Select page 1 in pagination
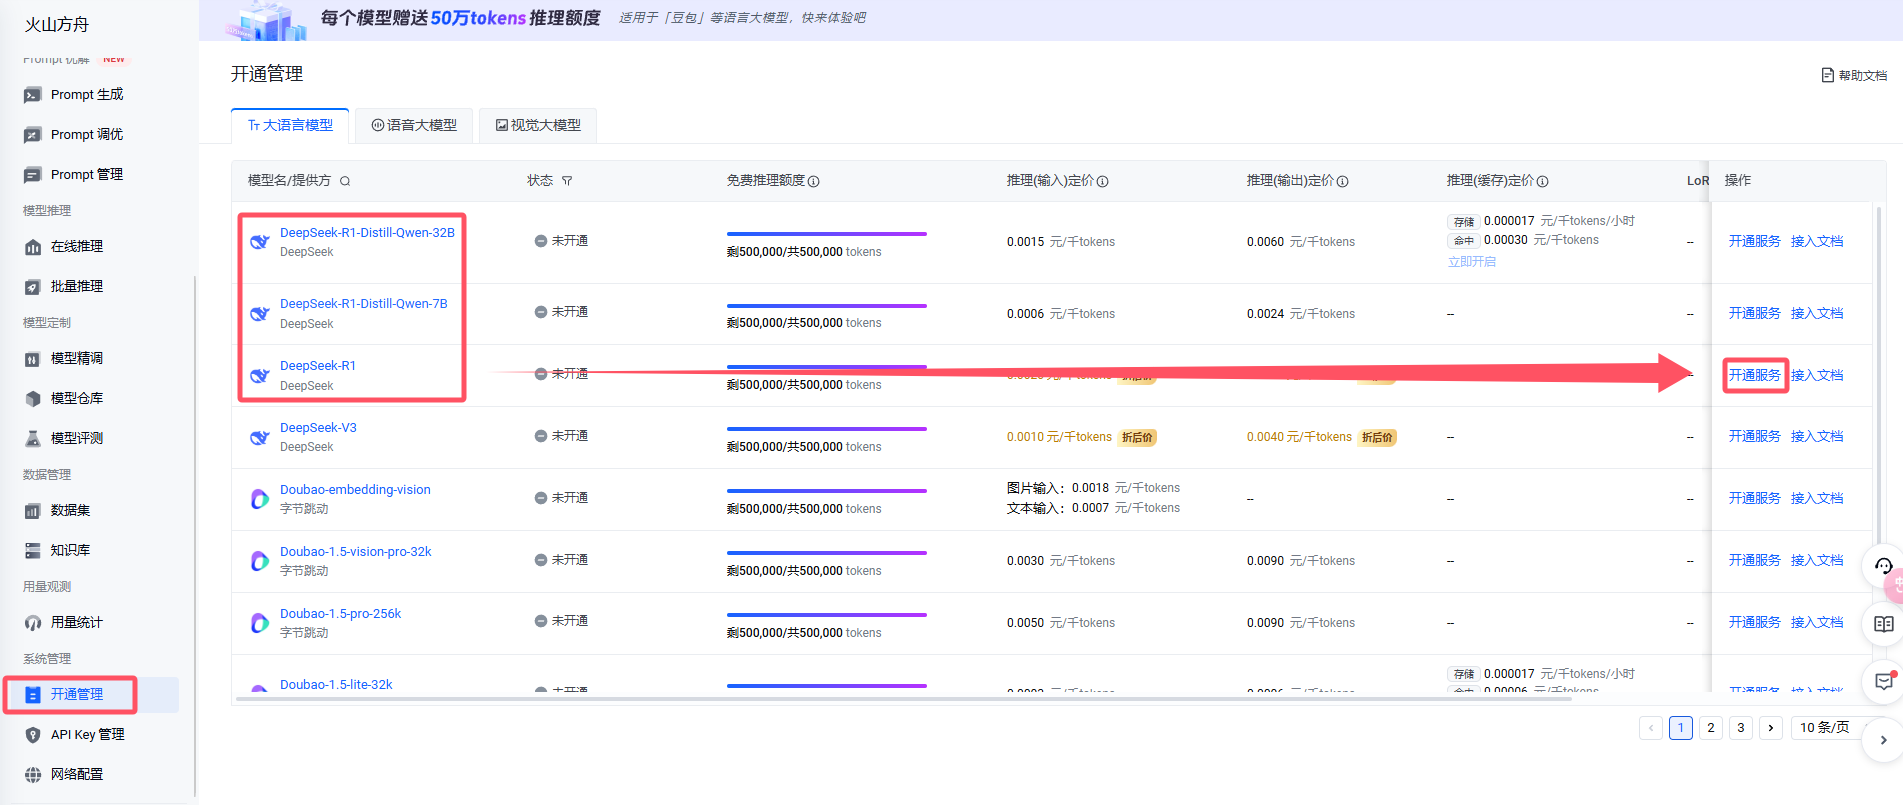 1681,727
